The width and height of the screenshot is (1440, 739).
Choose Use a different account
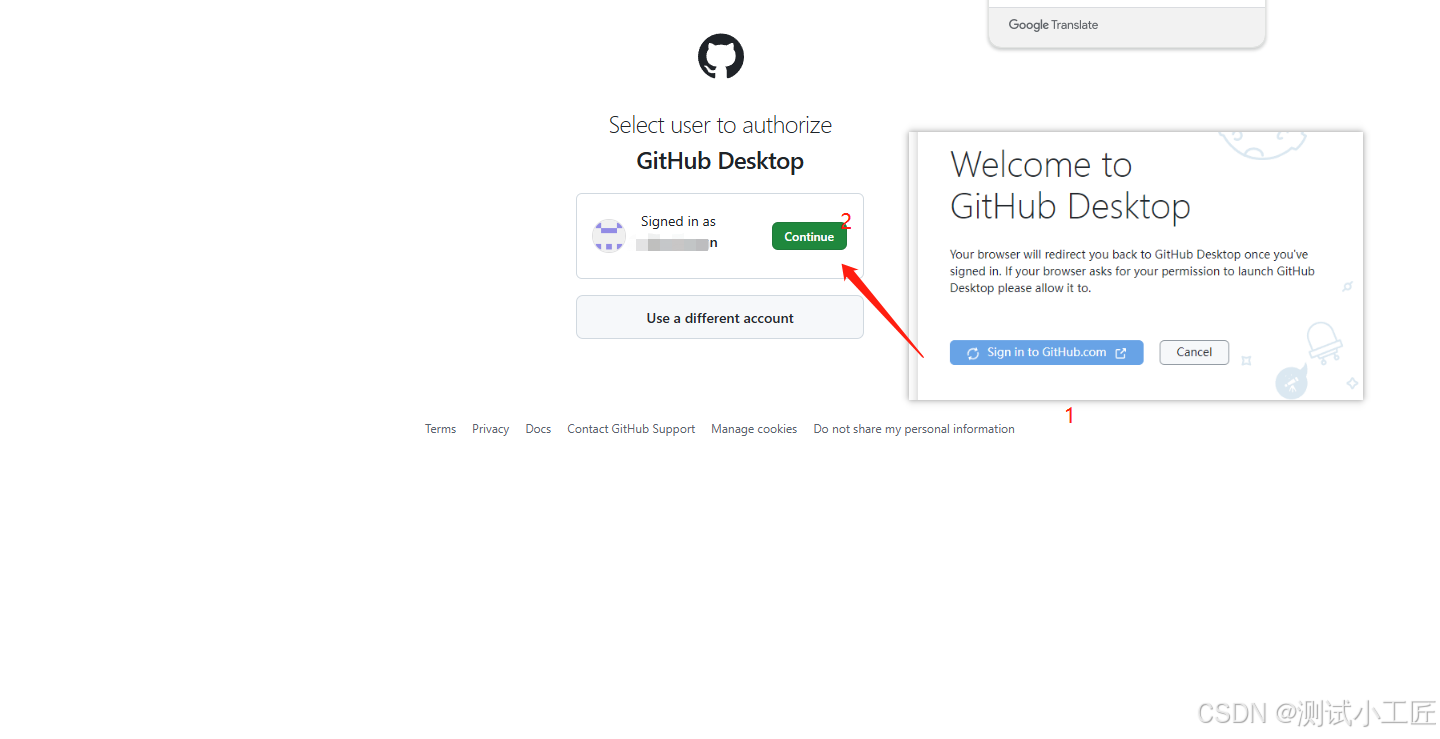click(720, 318)
